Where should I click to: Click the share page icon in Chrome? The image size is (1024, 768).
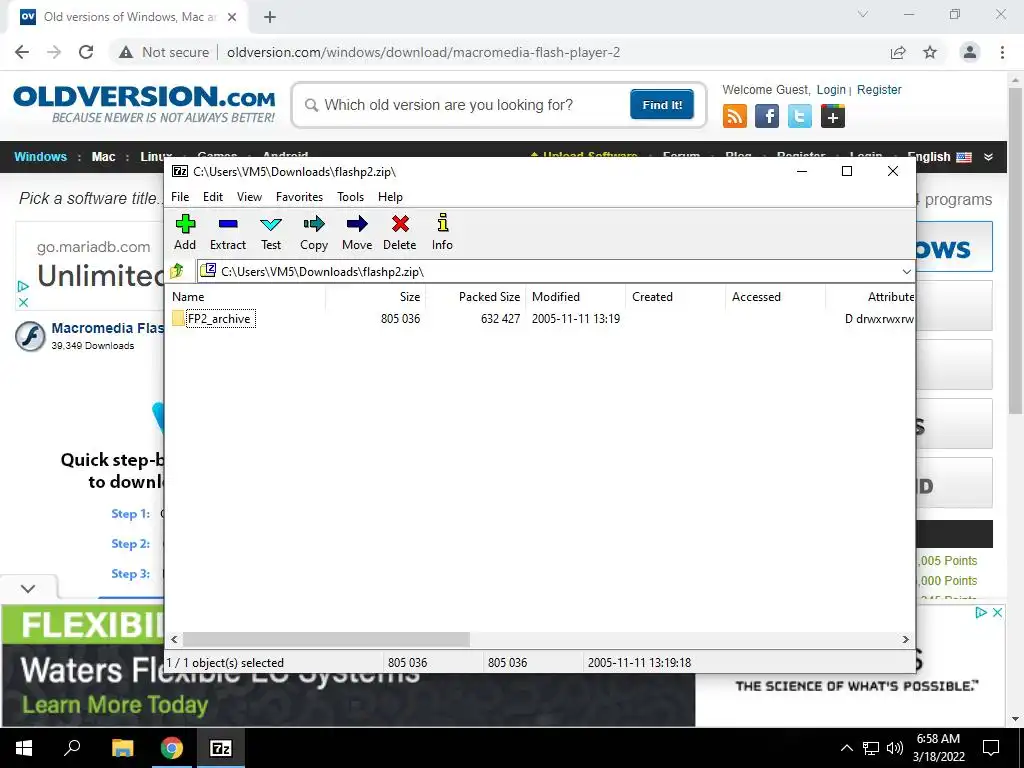tap(898, 52)
